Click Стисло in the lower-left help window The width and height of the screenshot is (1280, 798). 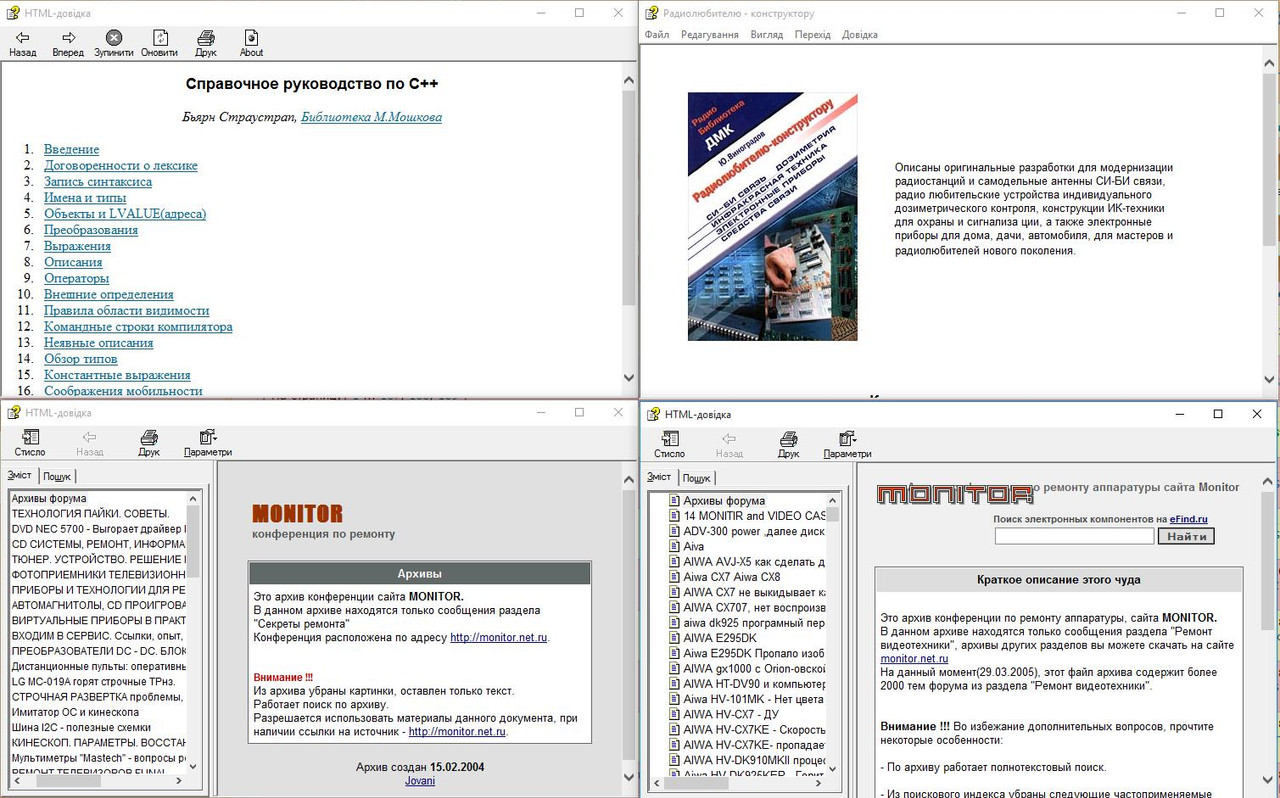coord(30,444)
